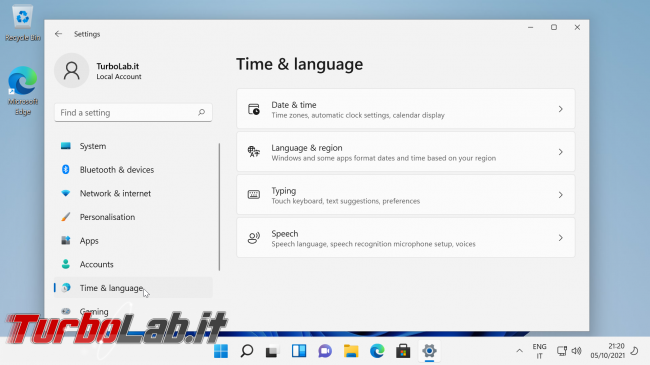Image resolution: width=650 pixels, height=365 pixels.
Task: Open taskbar Search
Action: pos(247,351)
